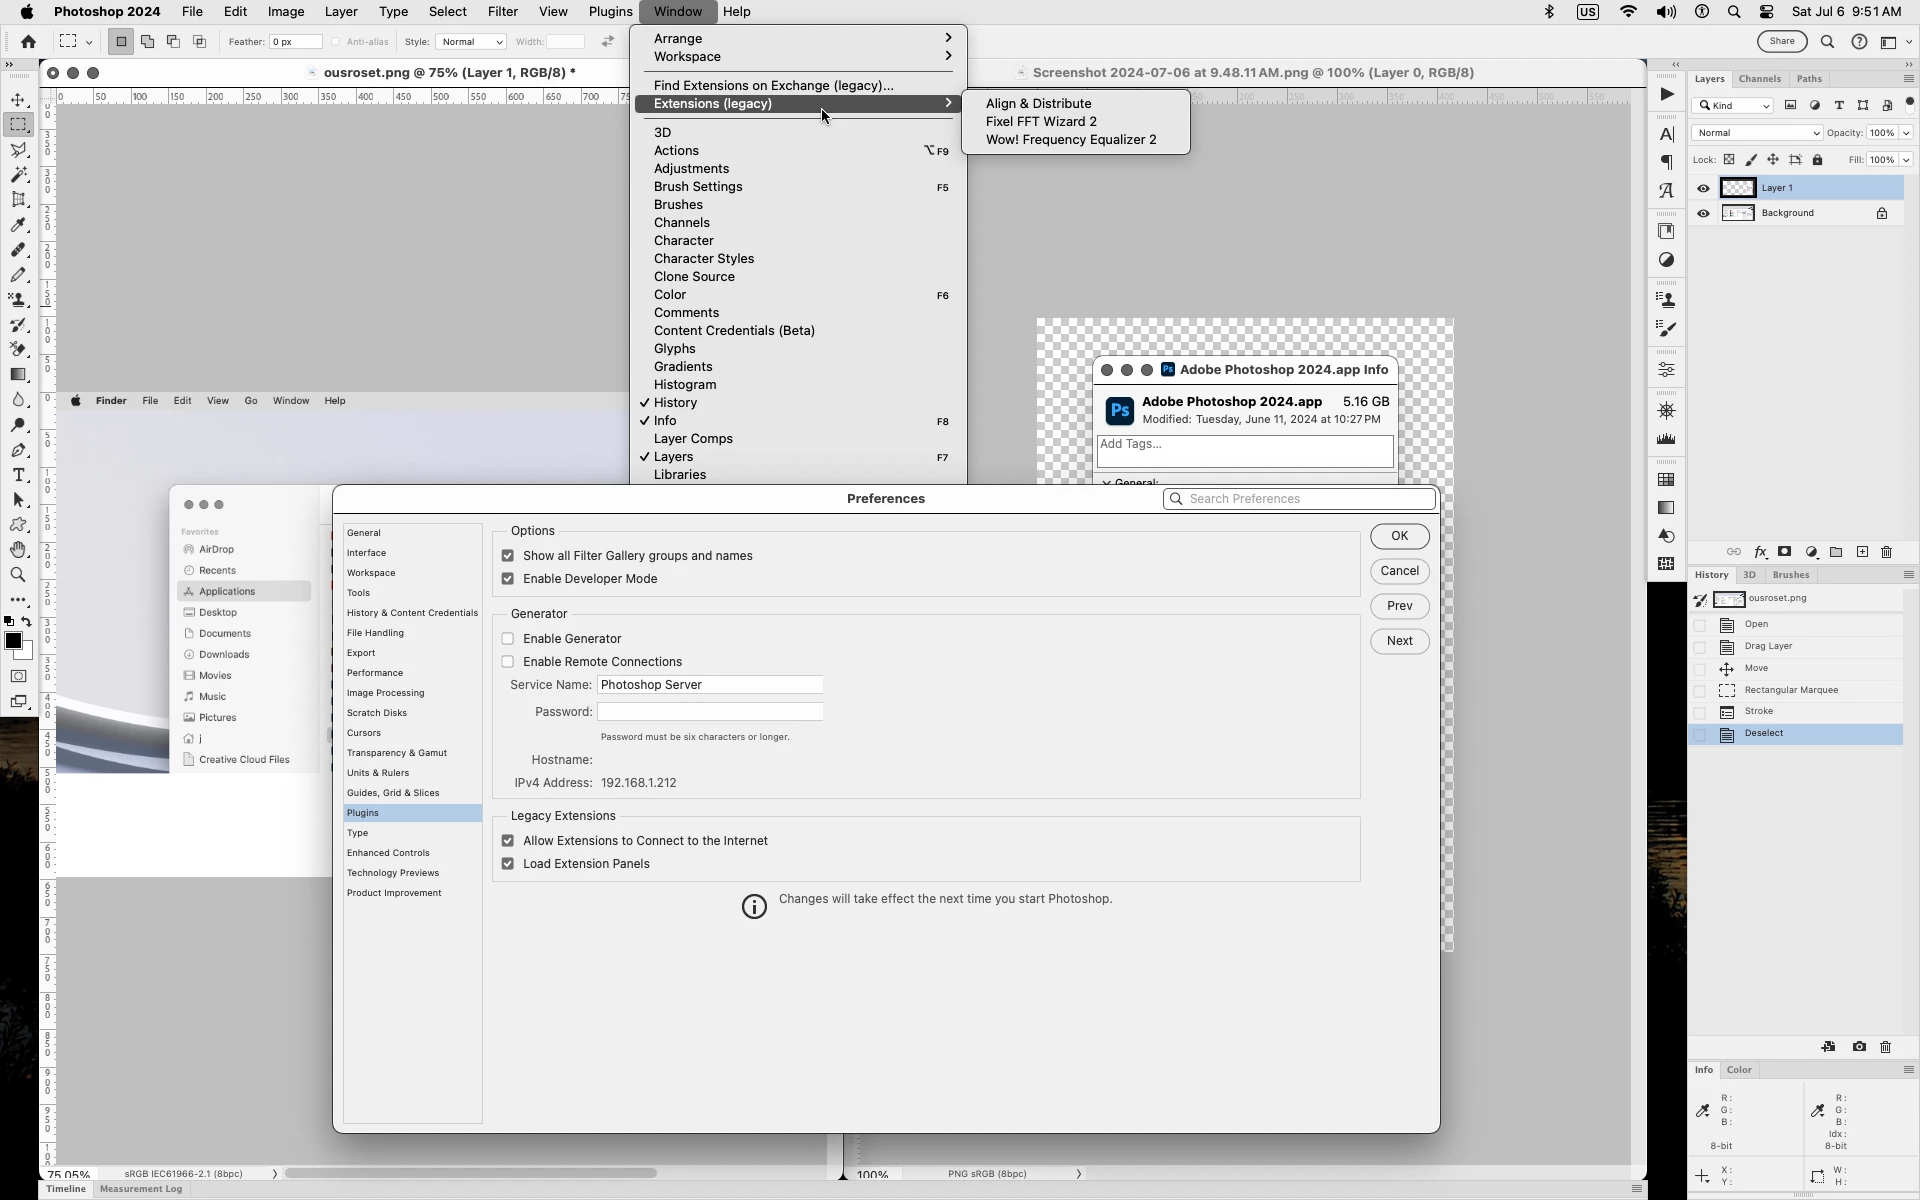Viewport: 1920px width, 1200px height.
Task: Select the Type tool in toolbar
Action: coord(18,475)
